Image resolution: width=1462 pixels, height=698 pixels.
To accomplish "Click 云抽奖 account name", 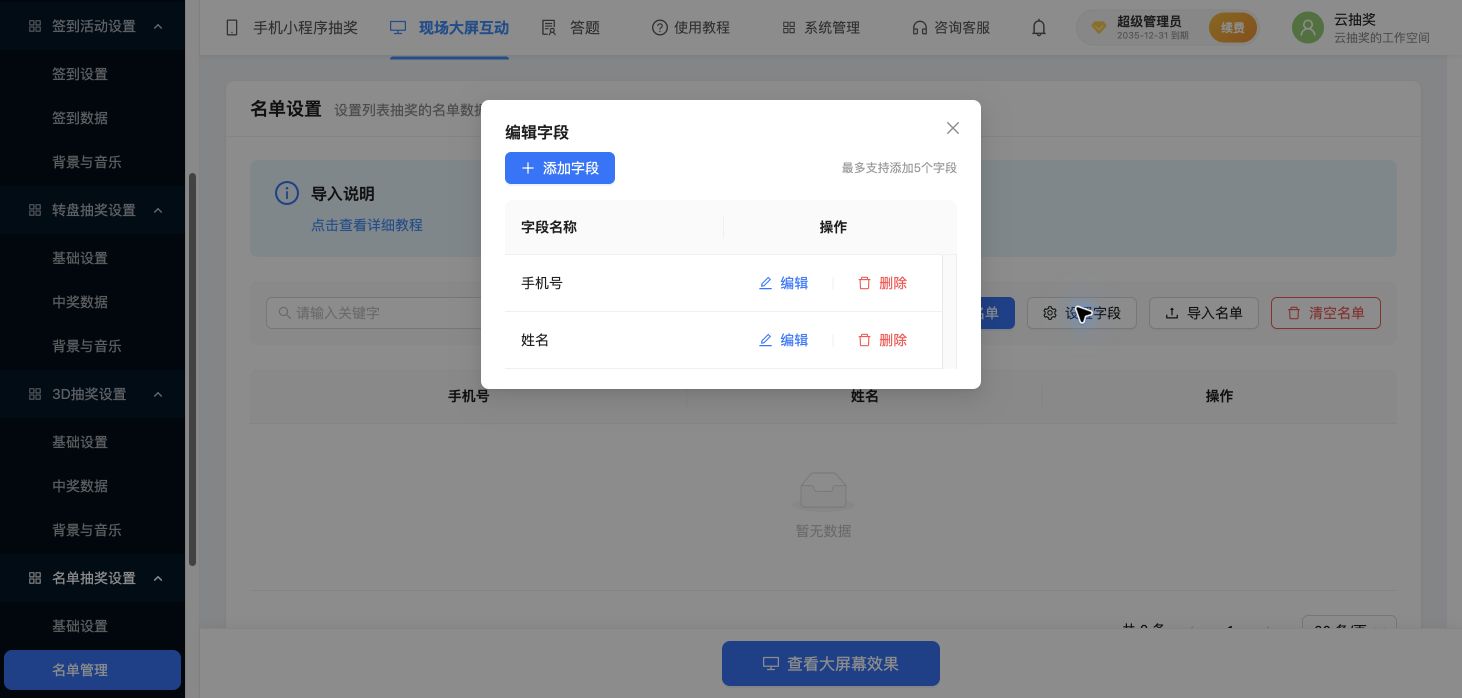I will tap(1355, 20).
